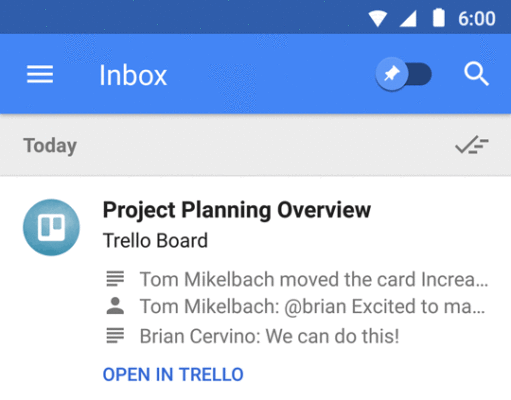Tap the 6:00 clock in status bar
511x400 pixels.
click(x=477, y=19)
